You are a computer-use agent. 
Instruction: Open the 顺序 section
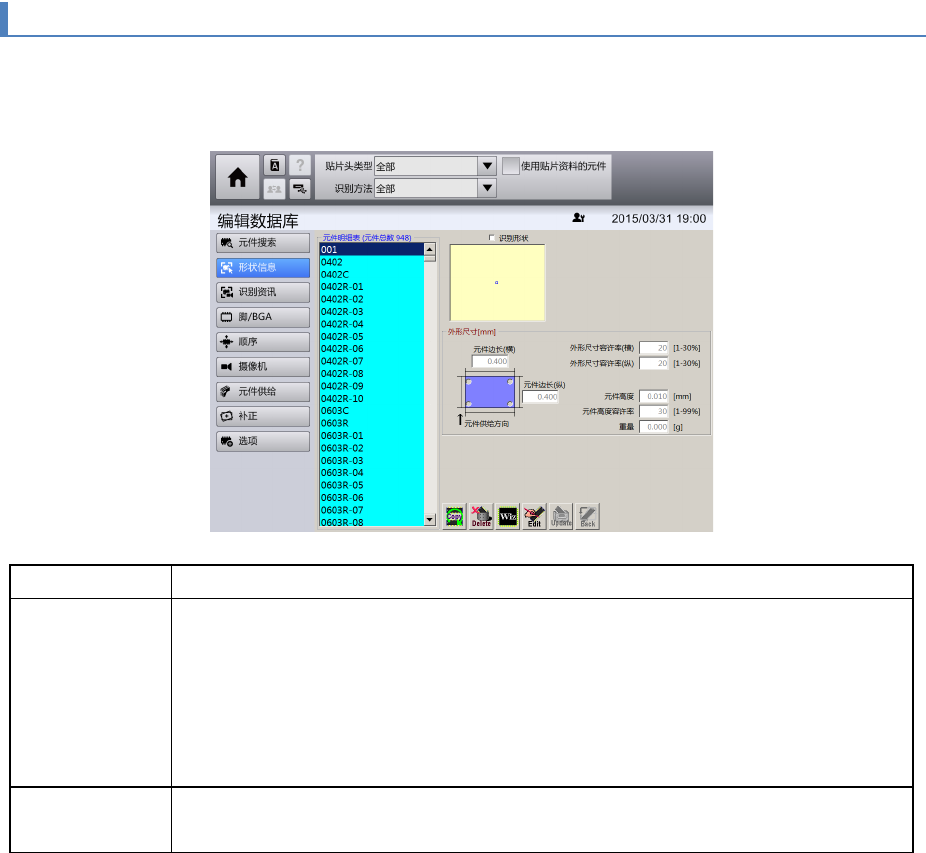point(263,342)
